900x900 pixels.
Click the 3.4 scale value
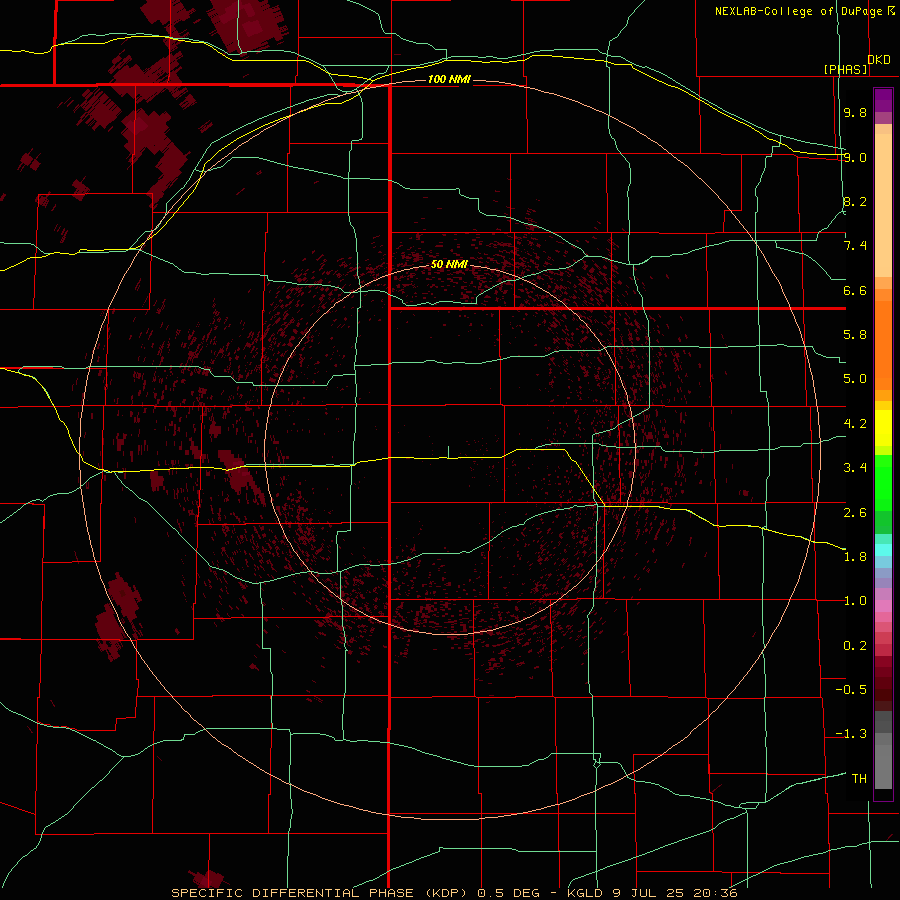point(855,468)
